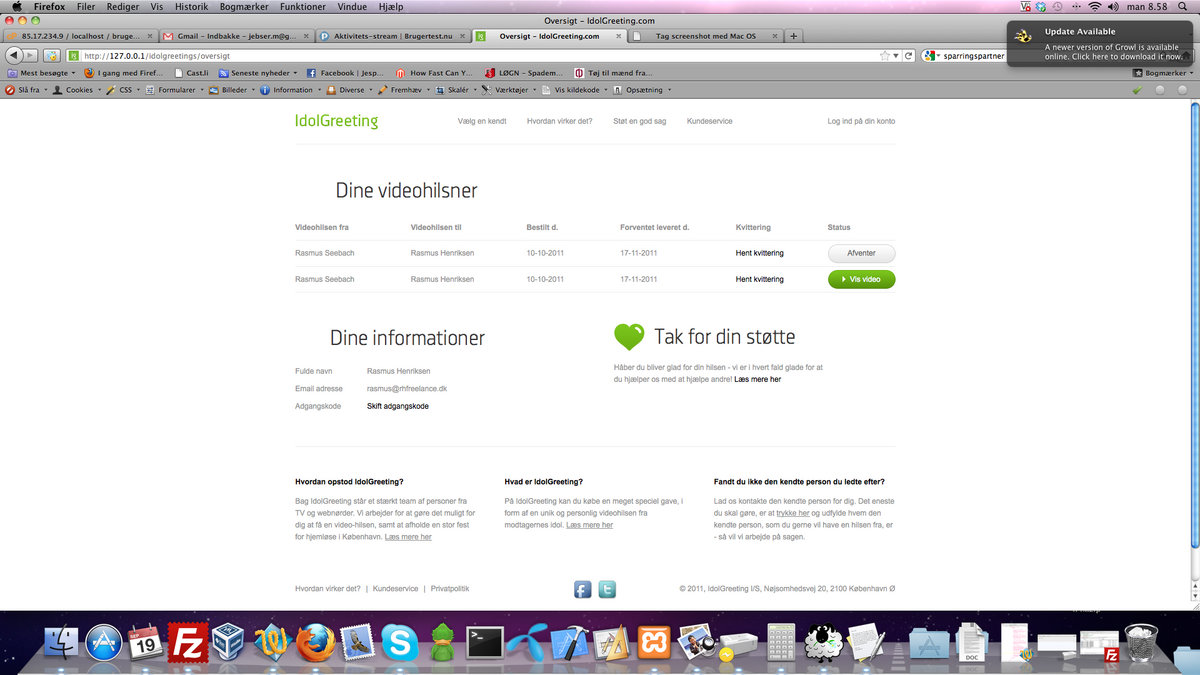This screenshot has width=1200, height=675.
Task: Click the Skift adgangskode link
Action: 398,406
